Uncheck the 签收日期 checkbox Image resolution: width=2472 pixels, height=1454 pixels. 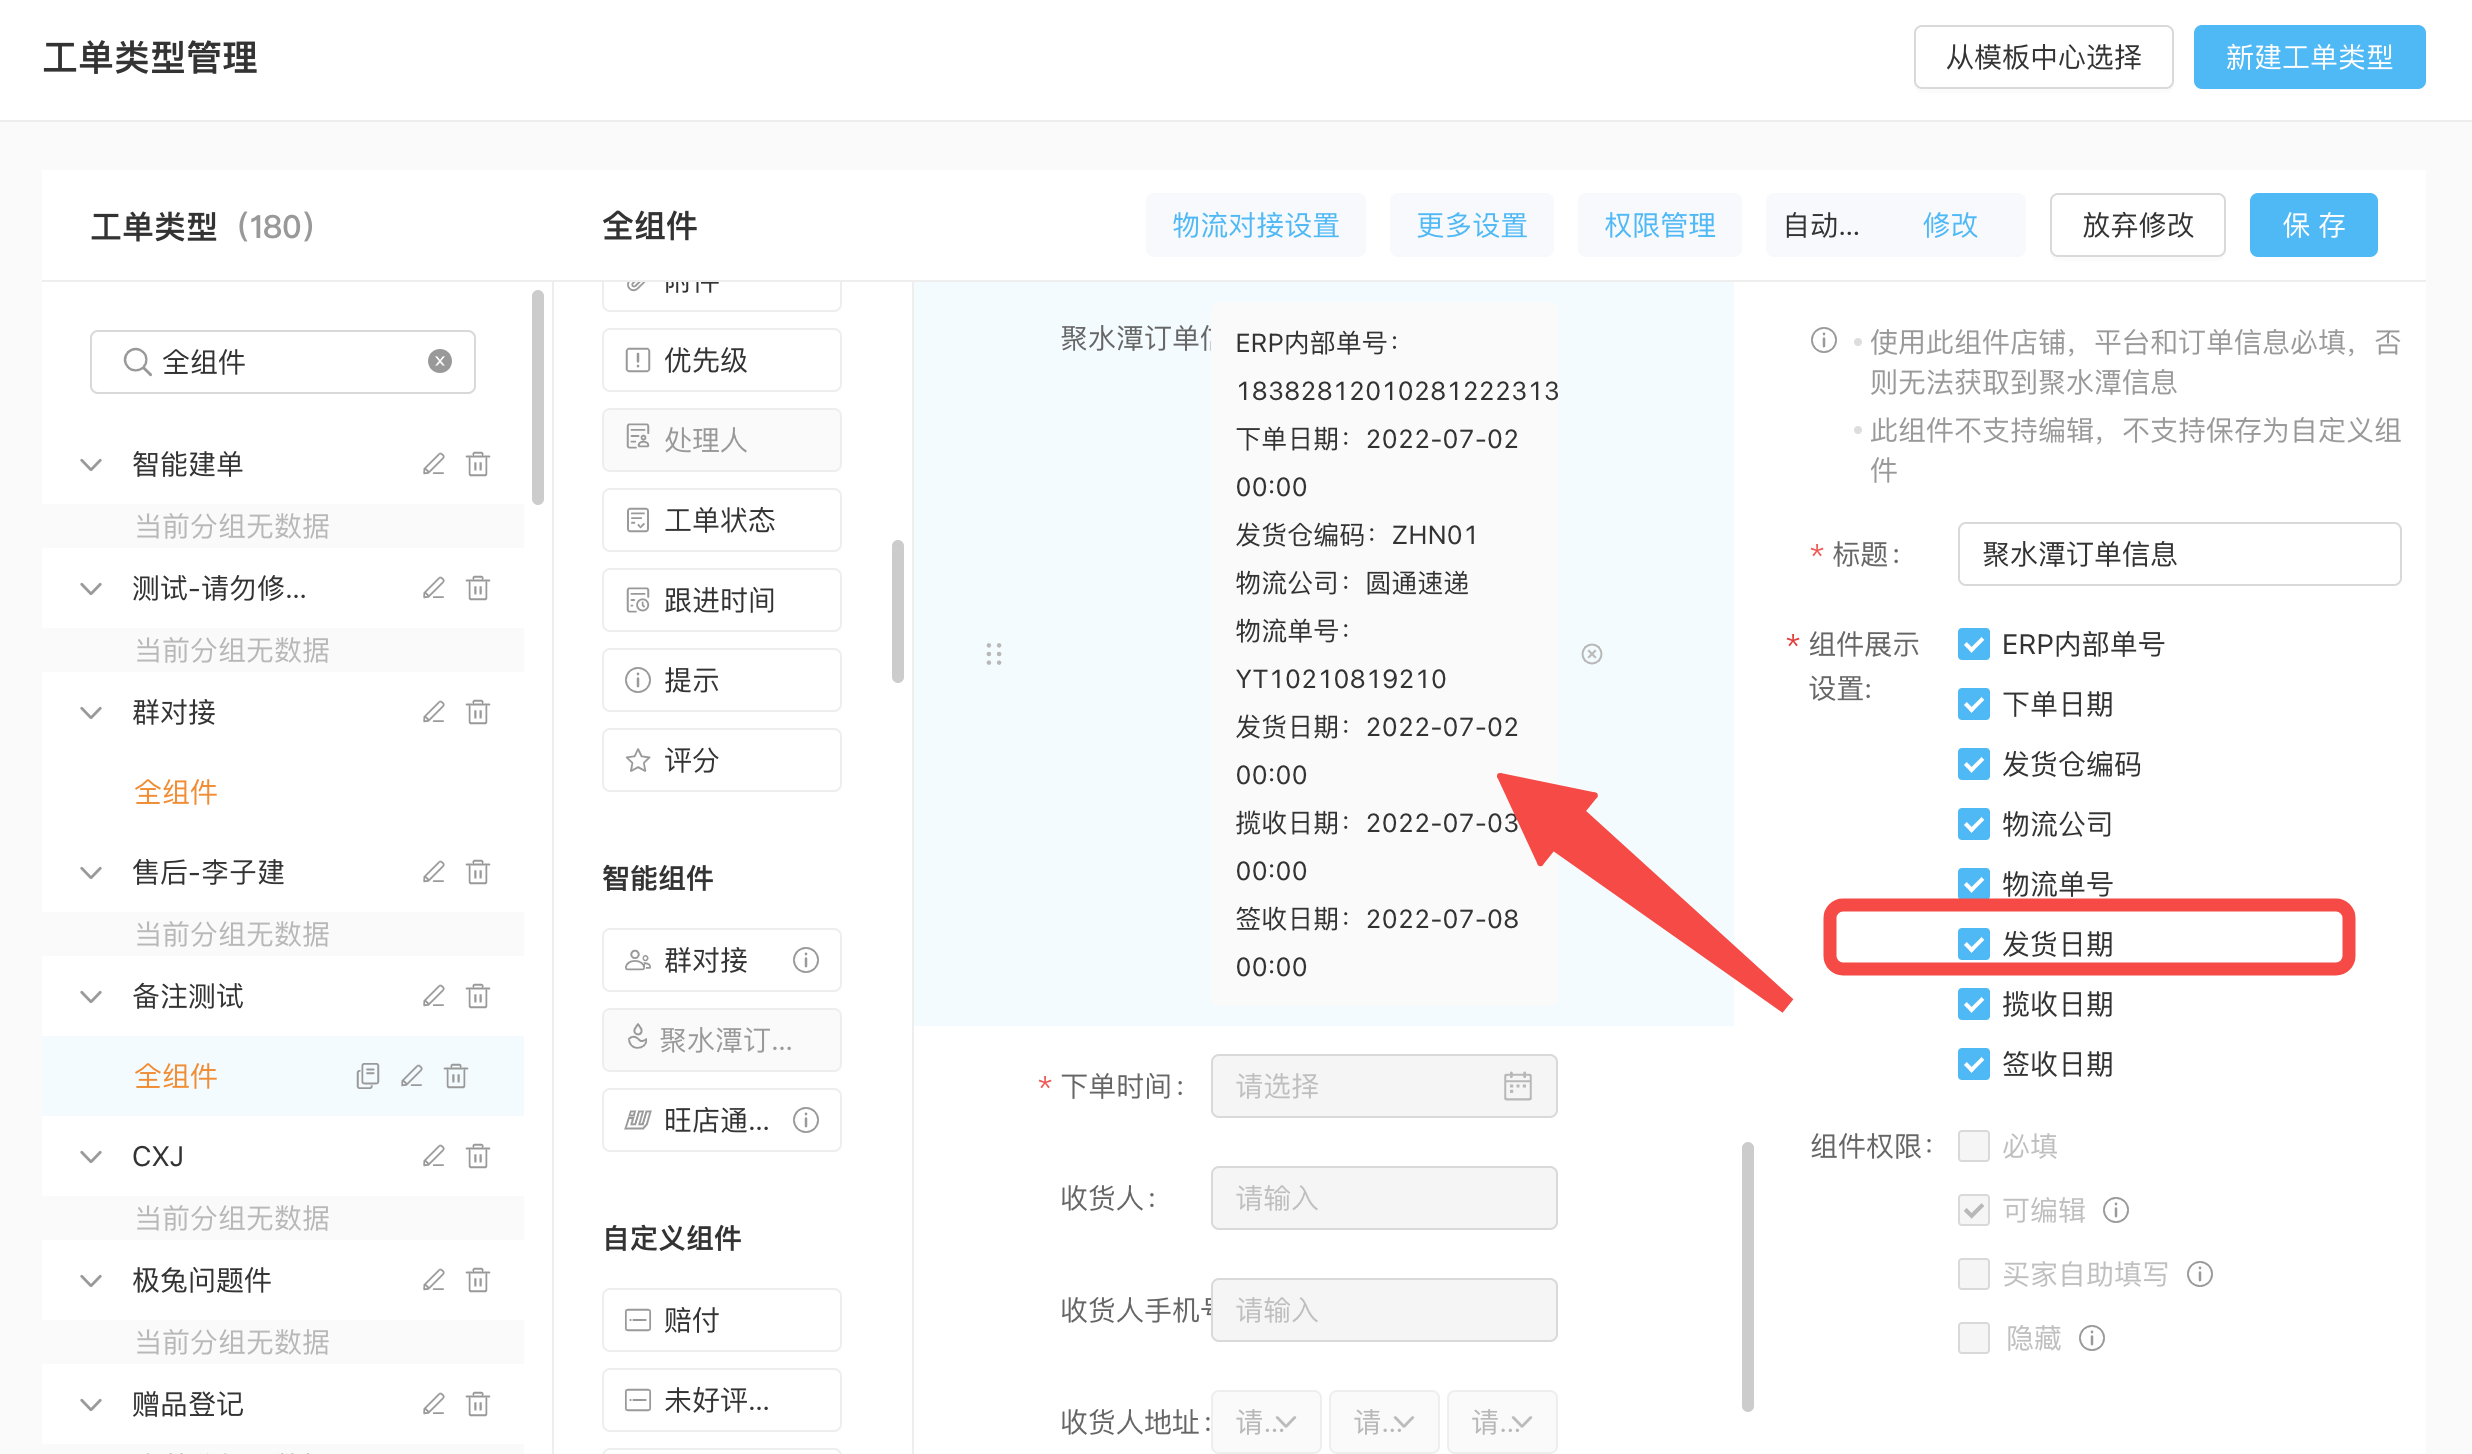click(x=1974, y=1064)
